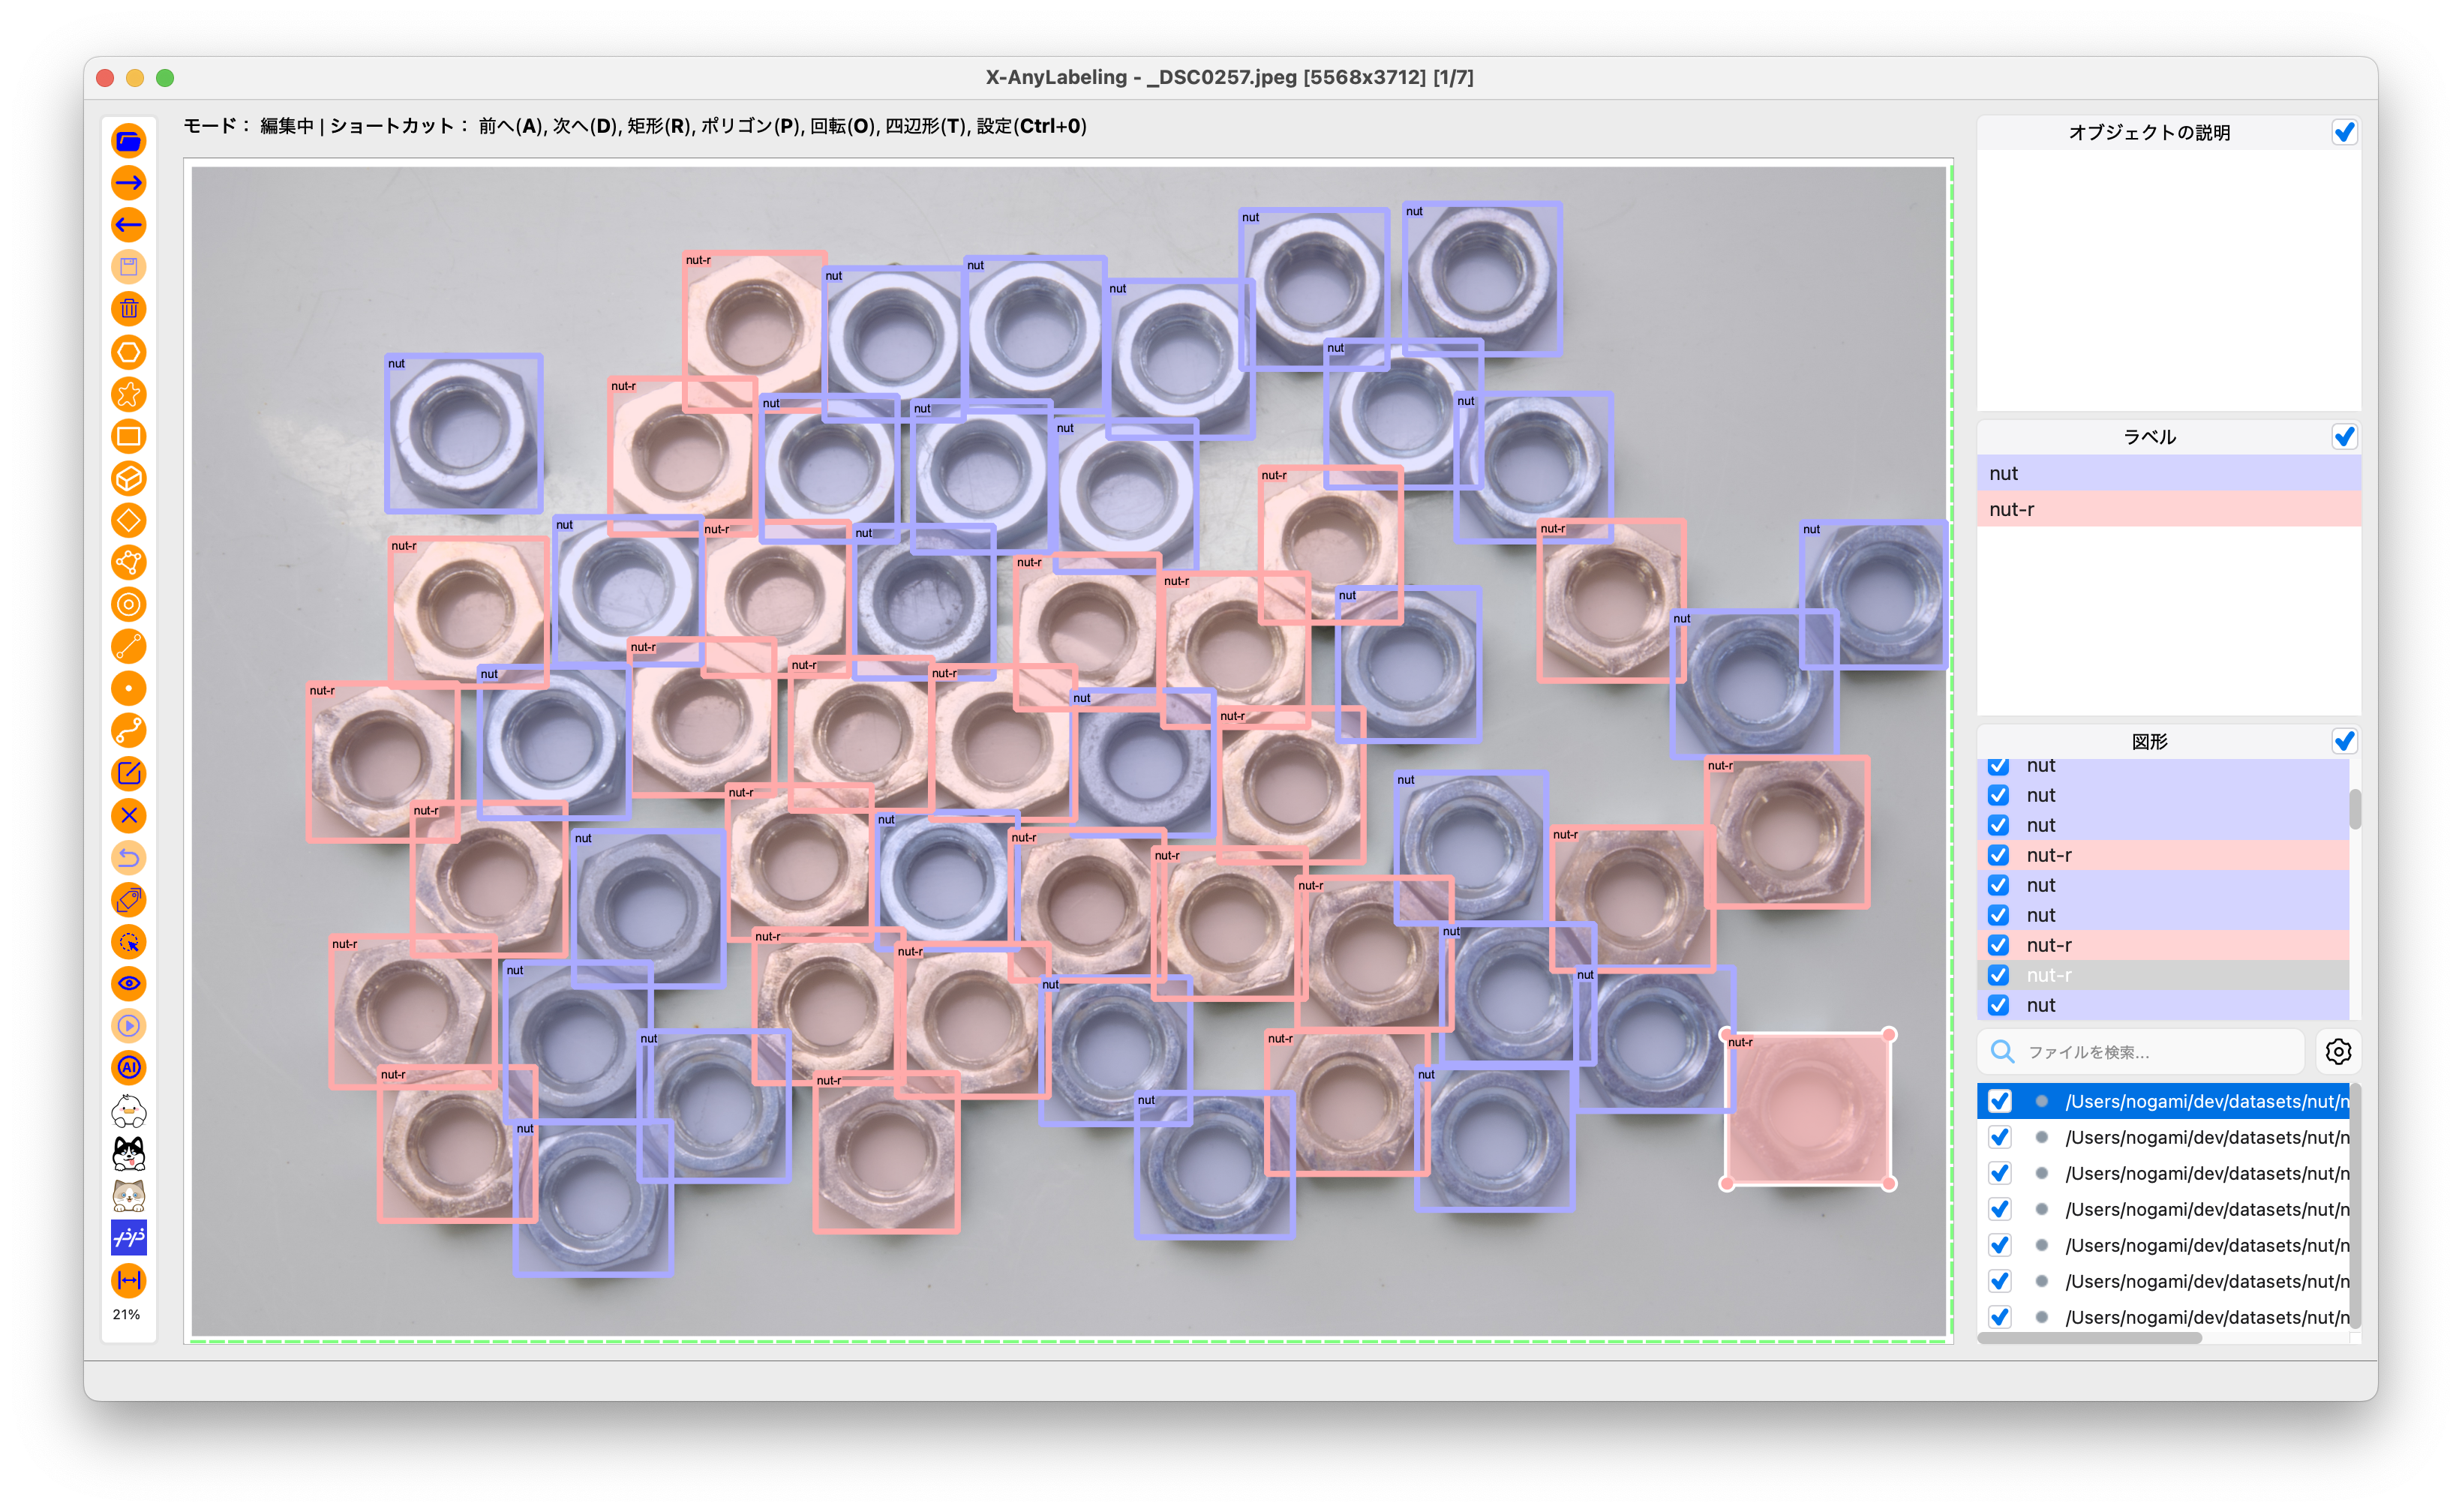Click the モード：編集中 shortcut hint text
Image resolution: width=2462 pixels, height=1512 pixels.
(635, 126)
